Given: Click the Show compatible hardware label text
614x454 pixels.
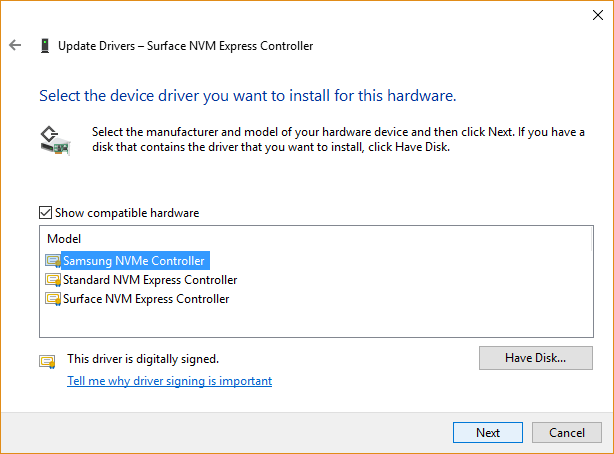Looking at the screenshot, I should pos(127,213).
